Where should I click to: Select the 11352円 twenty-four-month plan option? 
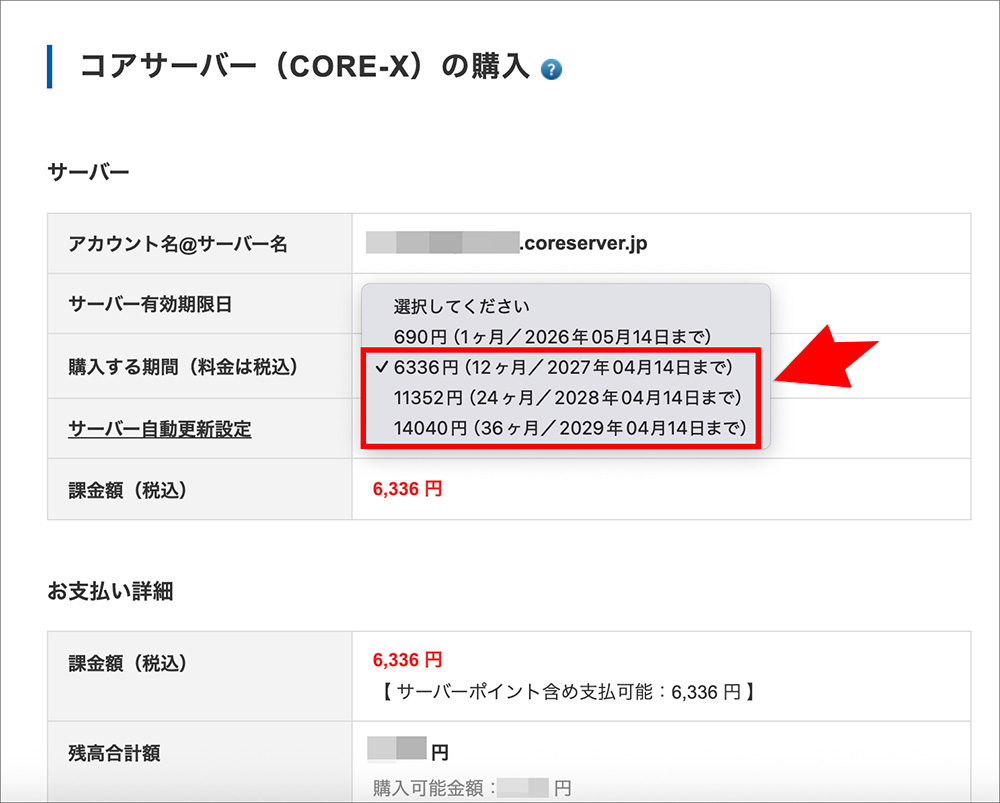coord(568,399)
